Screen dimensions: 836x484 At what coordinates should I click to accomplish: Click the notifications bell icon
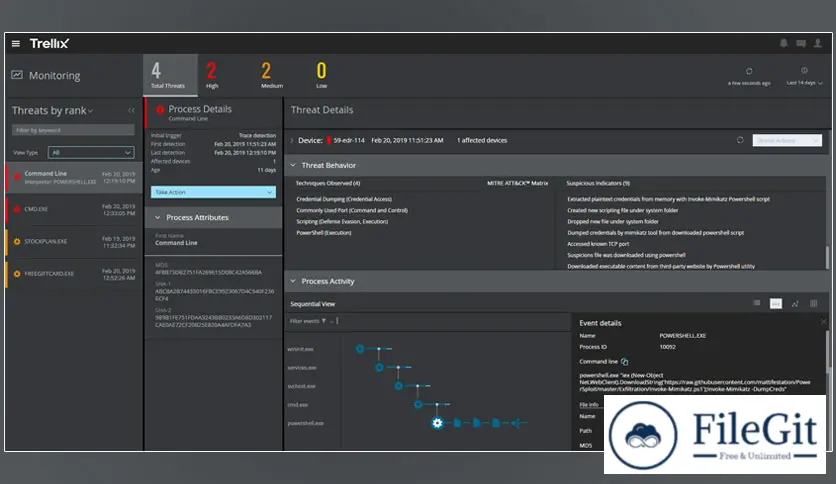click(x=784, y=43)
